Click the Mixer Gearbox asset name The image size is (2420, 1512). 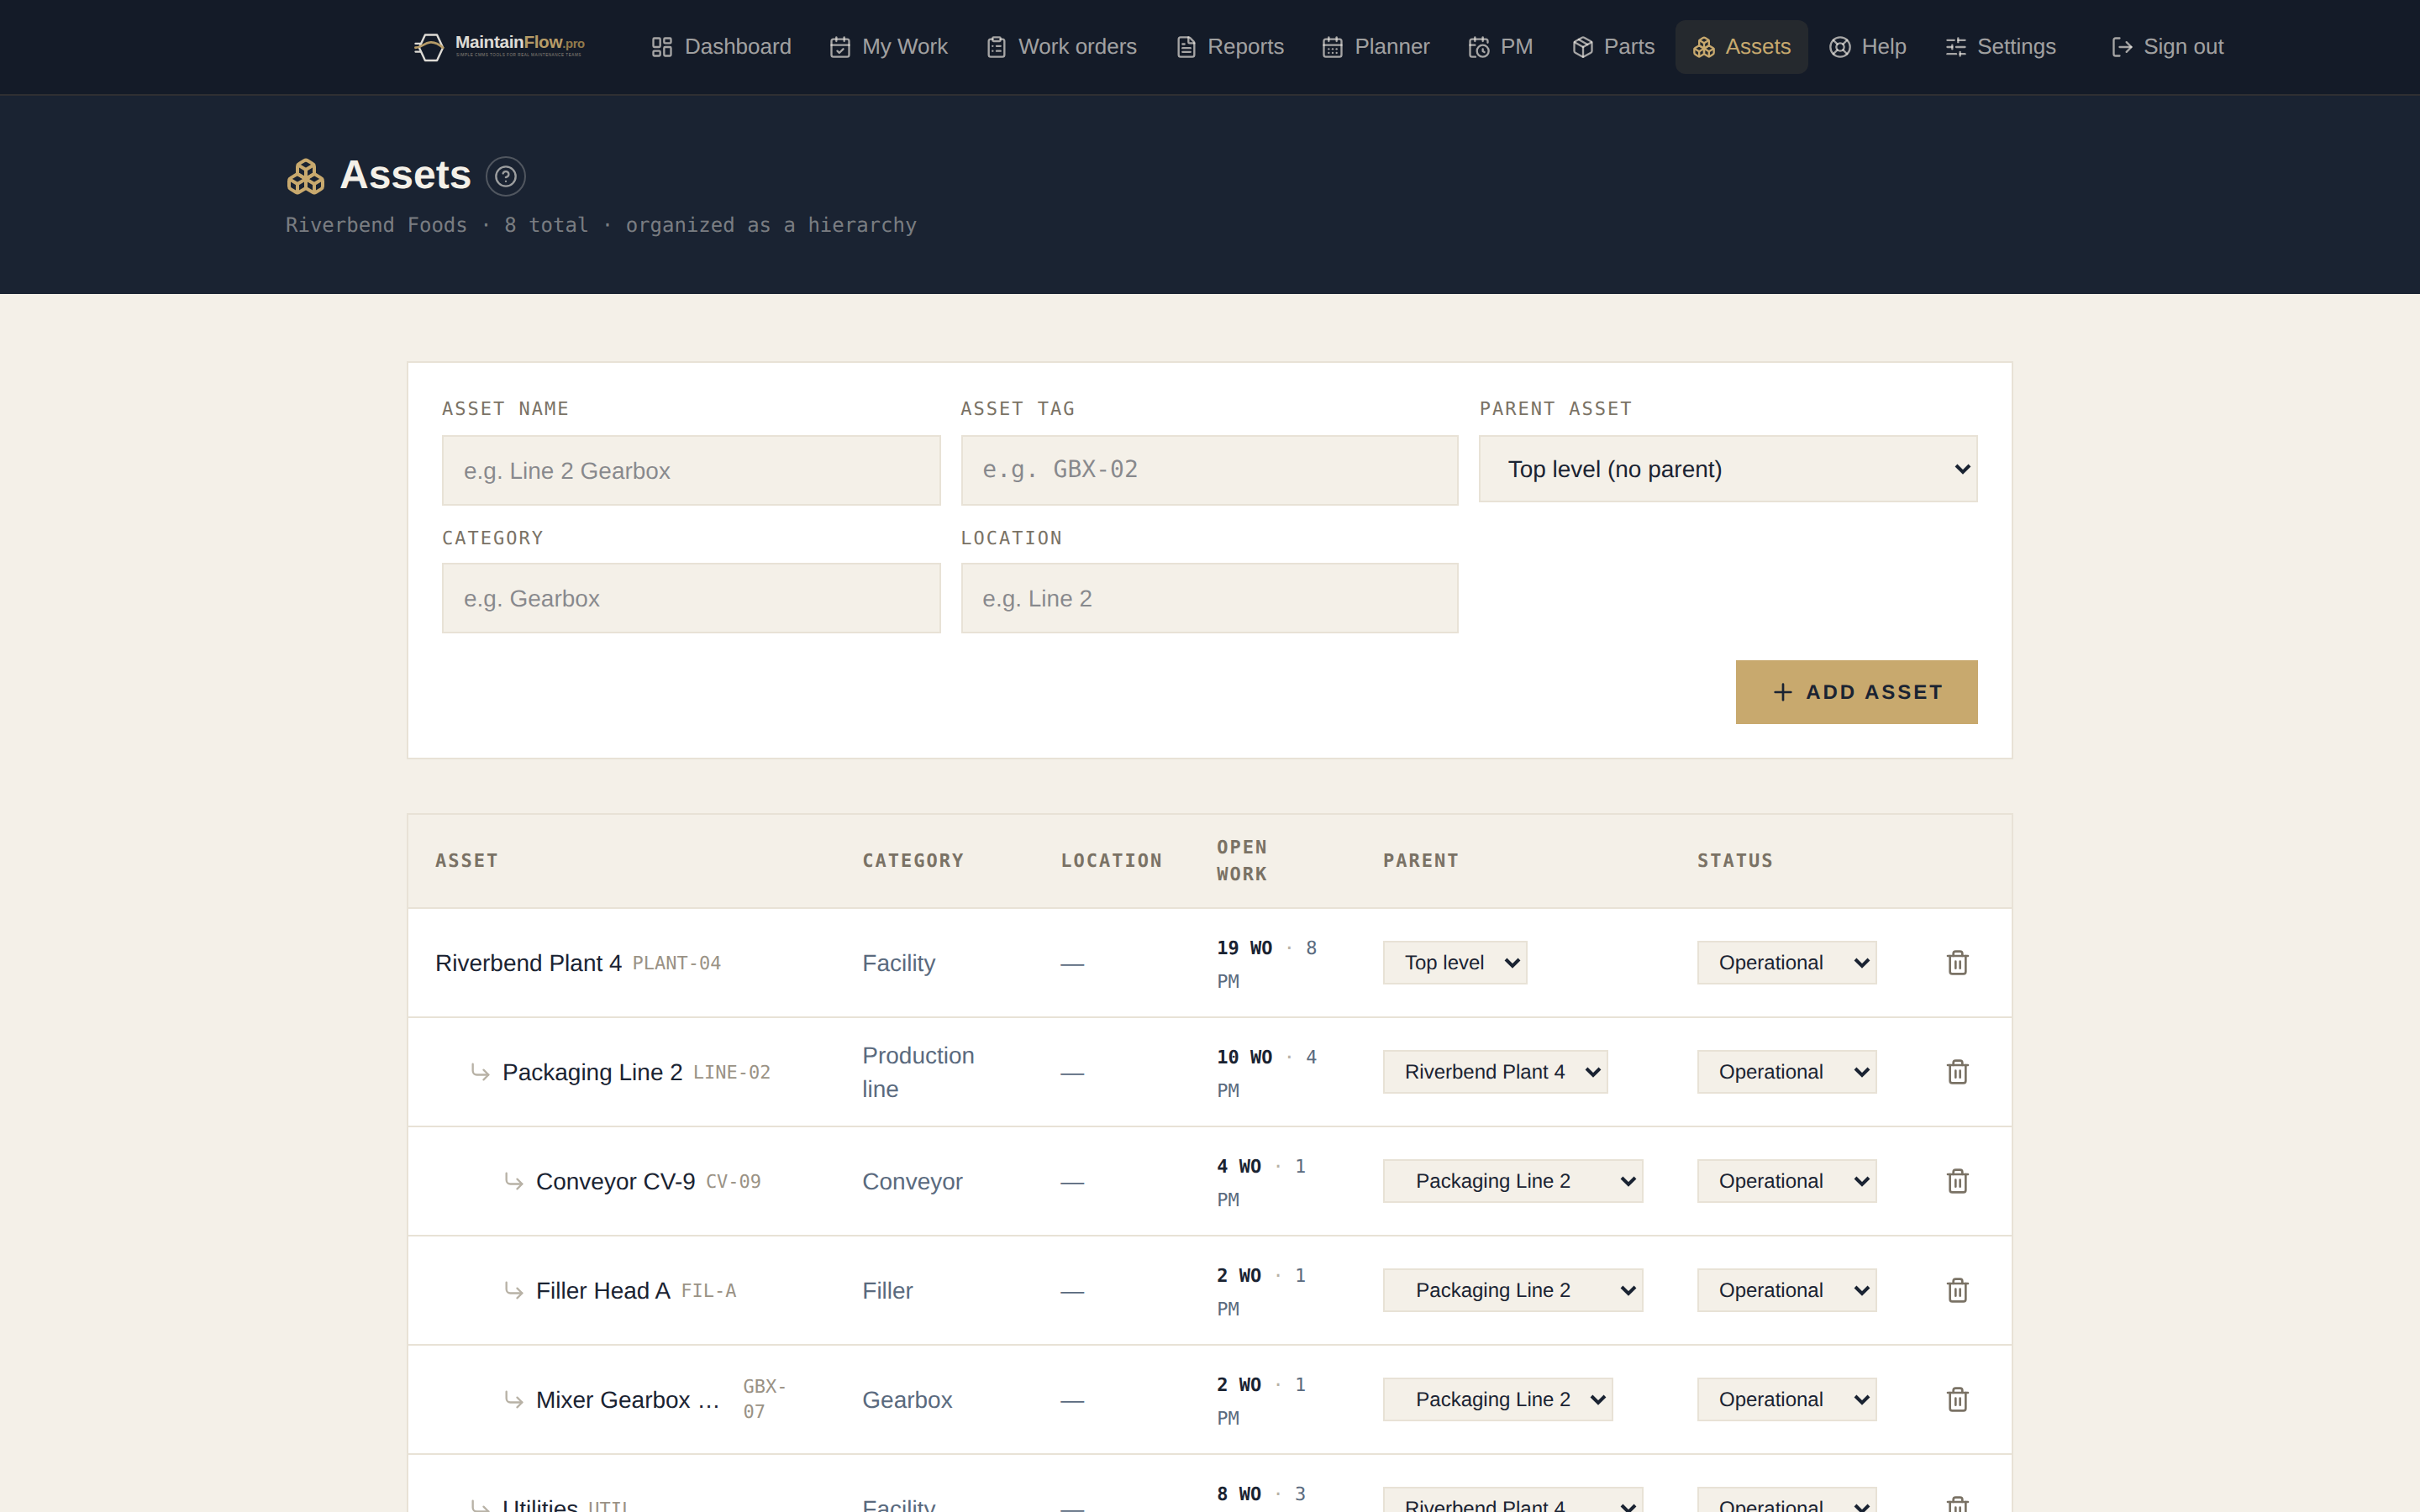[x=628, y=1399]
